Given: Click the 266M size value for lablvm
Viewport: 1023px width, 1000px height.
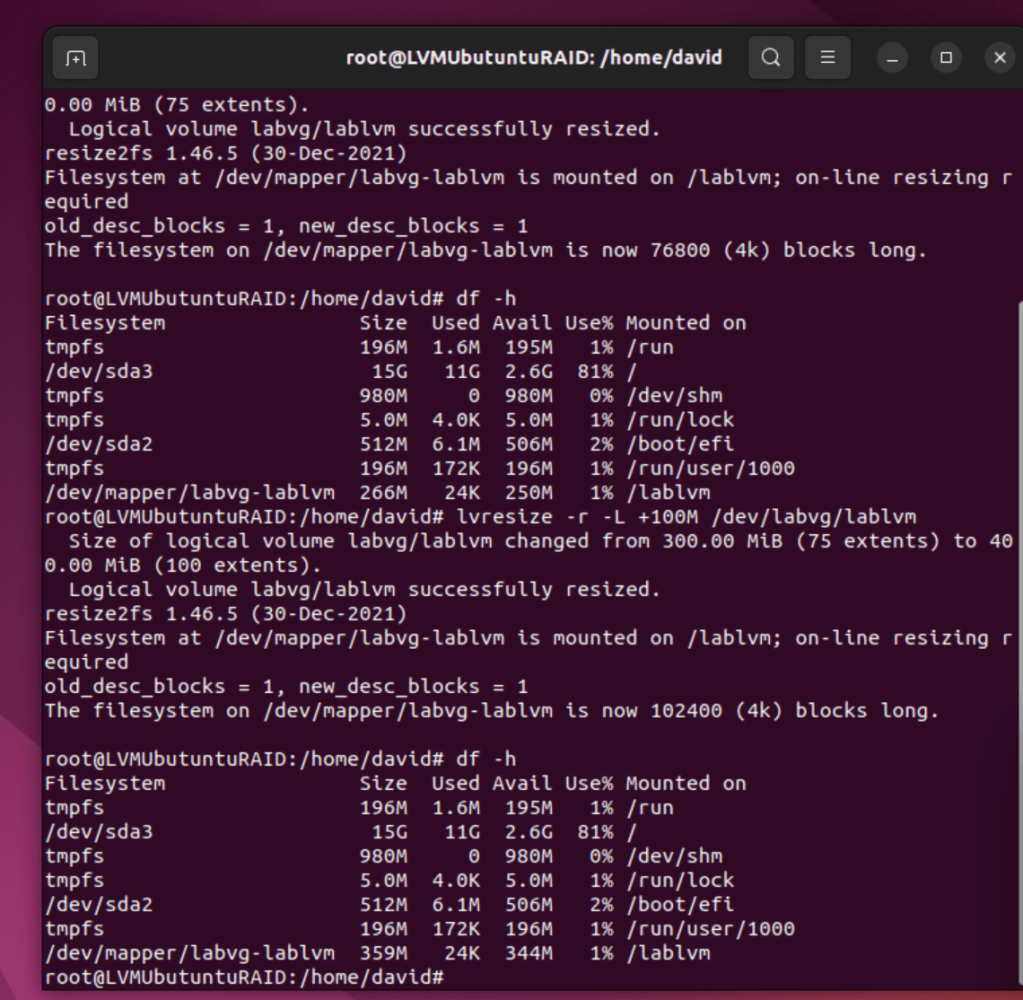Looking at the screenshot, I should [x=383, y=493].
